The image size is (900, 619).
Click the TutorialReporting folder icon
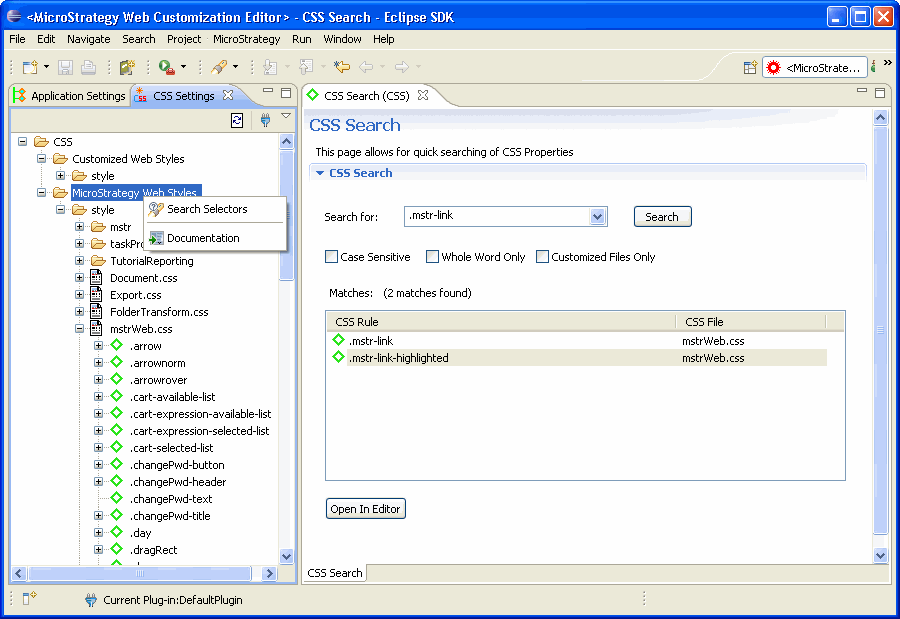coord(98,261)
